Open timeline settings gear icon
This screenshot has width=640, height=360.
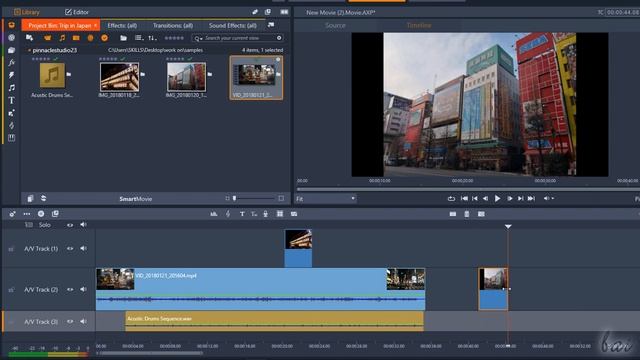(12, 214)
